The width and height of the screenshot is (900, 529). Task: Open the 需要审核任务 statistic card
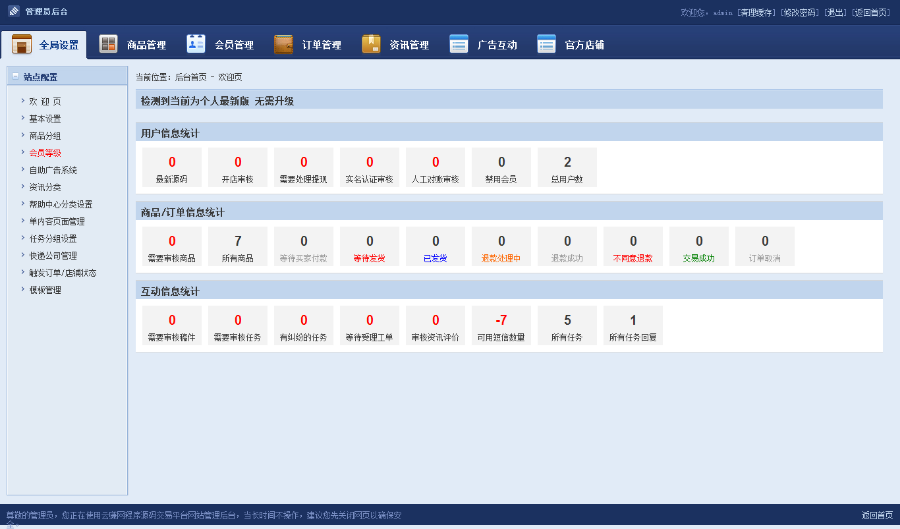tap(238, 325)
